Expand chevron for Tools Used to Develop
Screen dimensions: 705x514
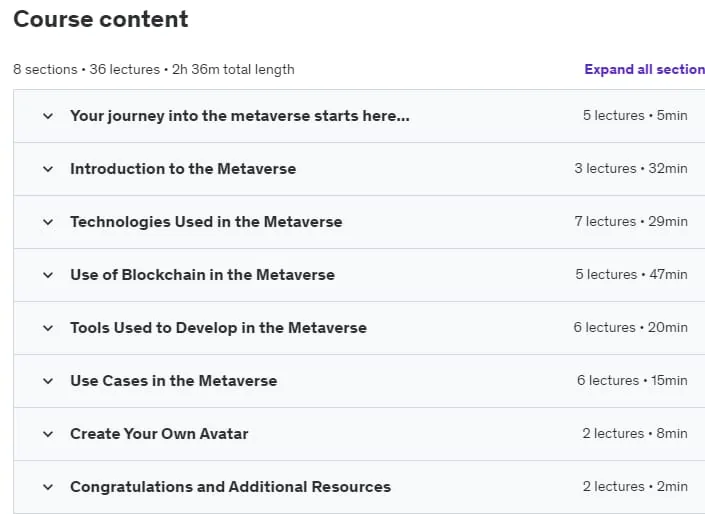click(x=48, y=328)
